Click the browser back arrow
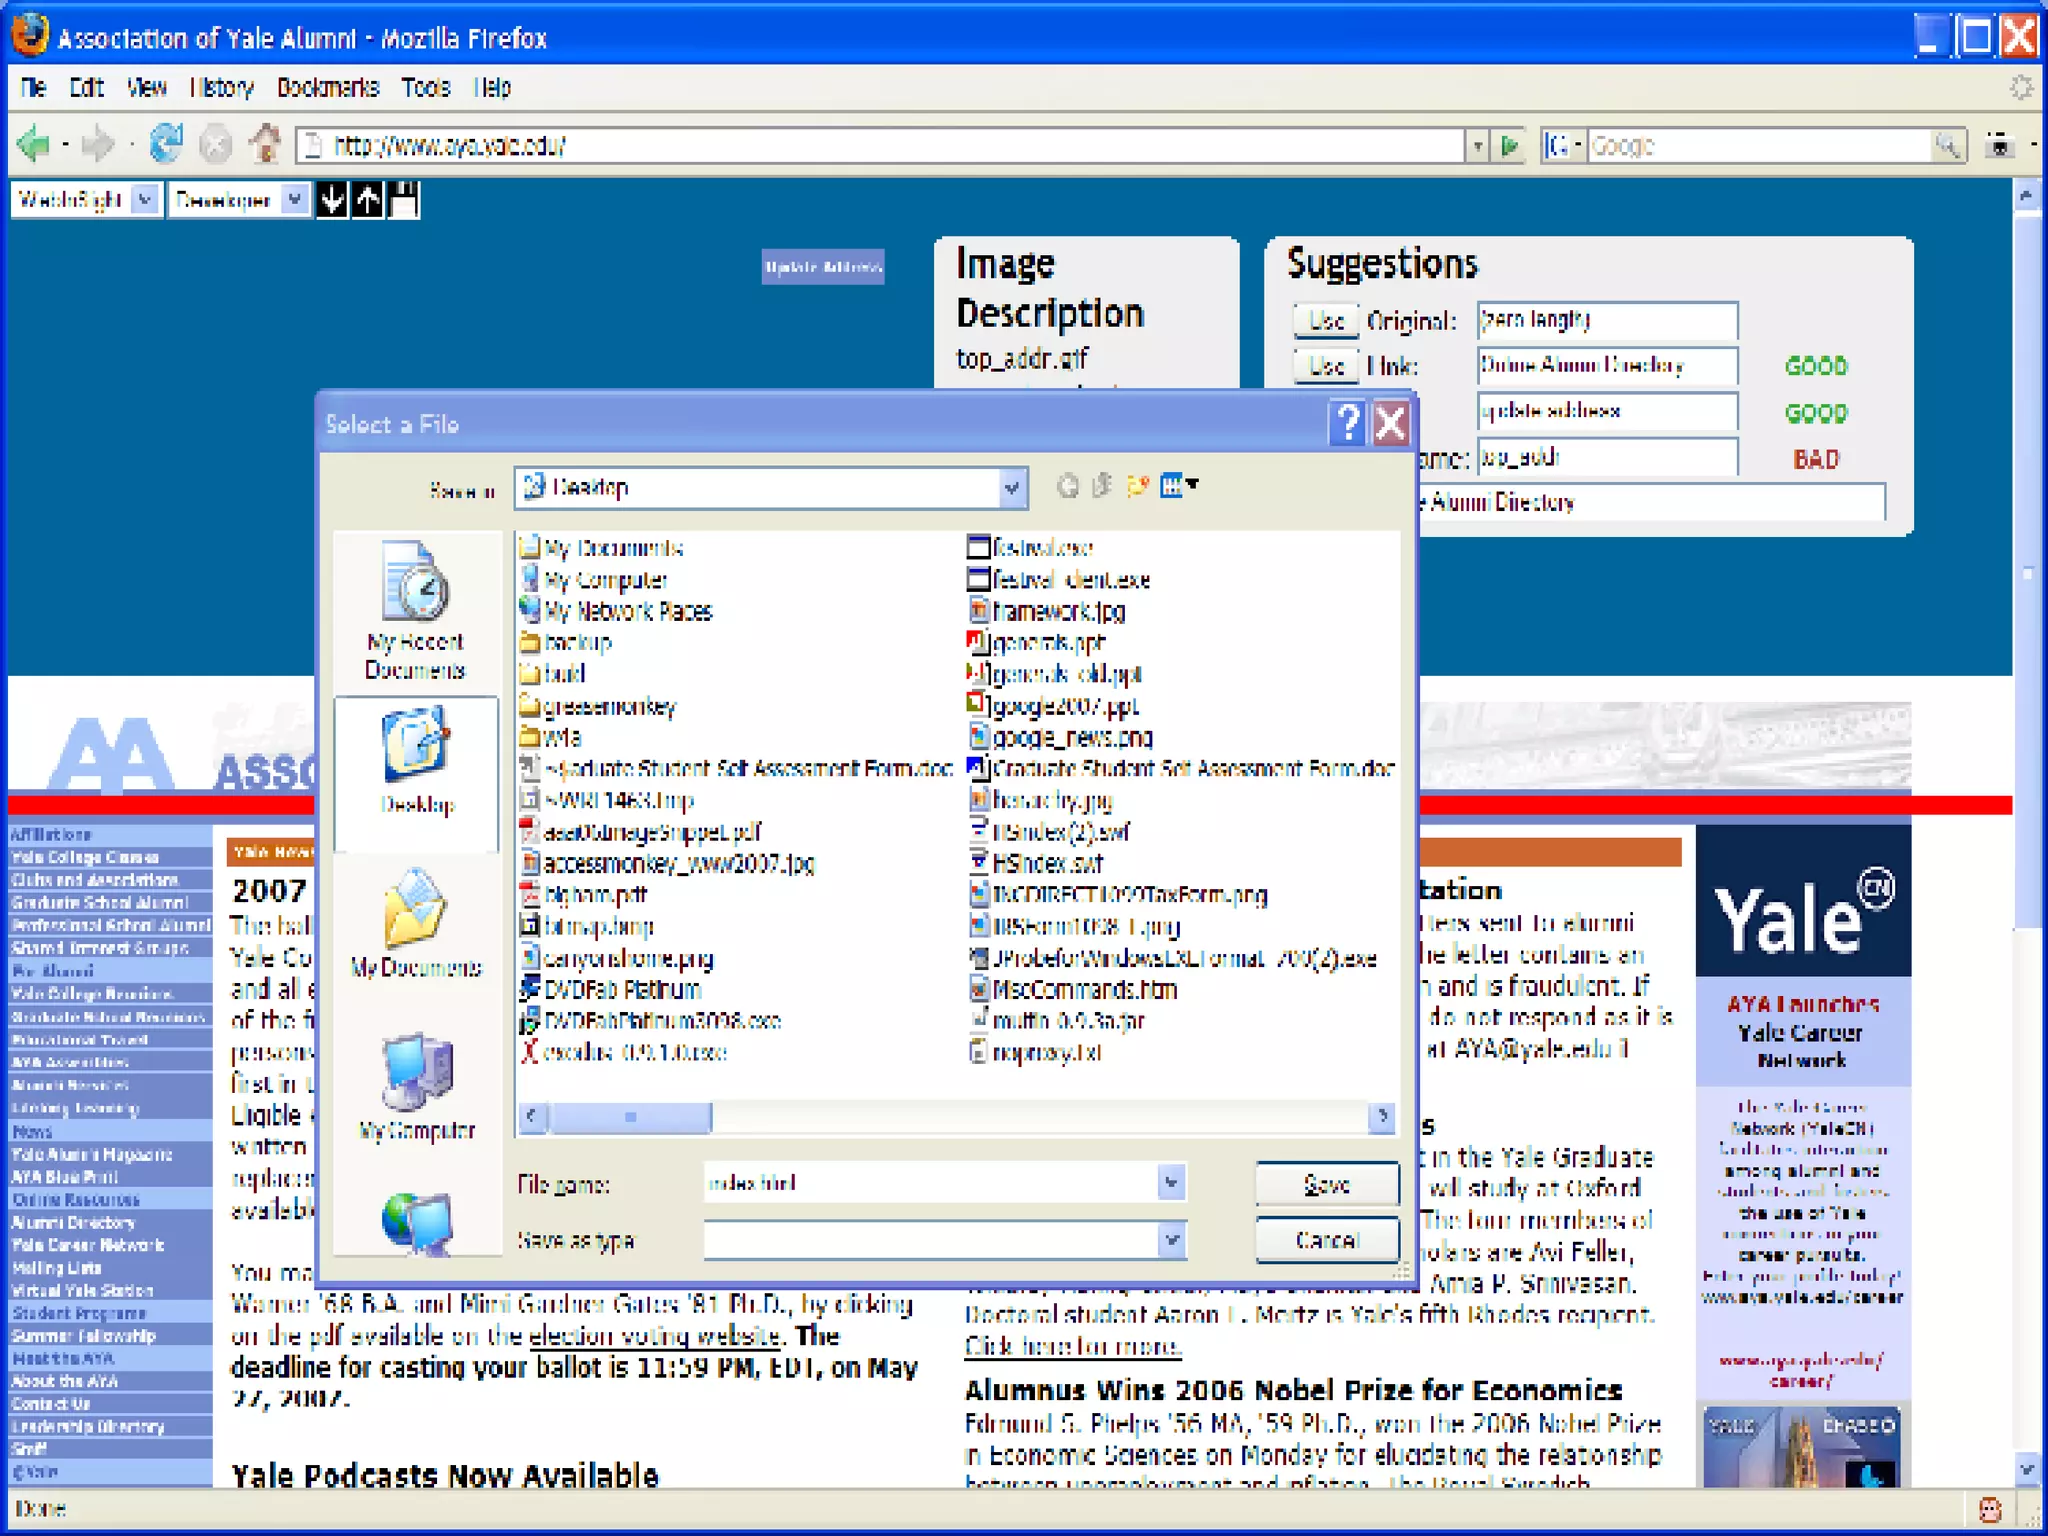This screenshot has width=2048, height=1536. tap(34, 144)
